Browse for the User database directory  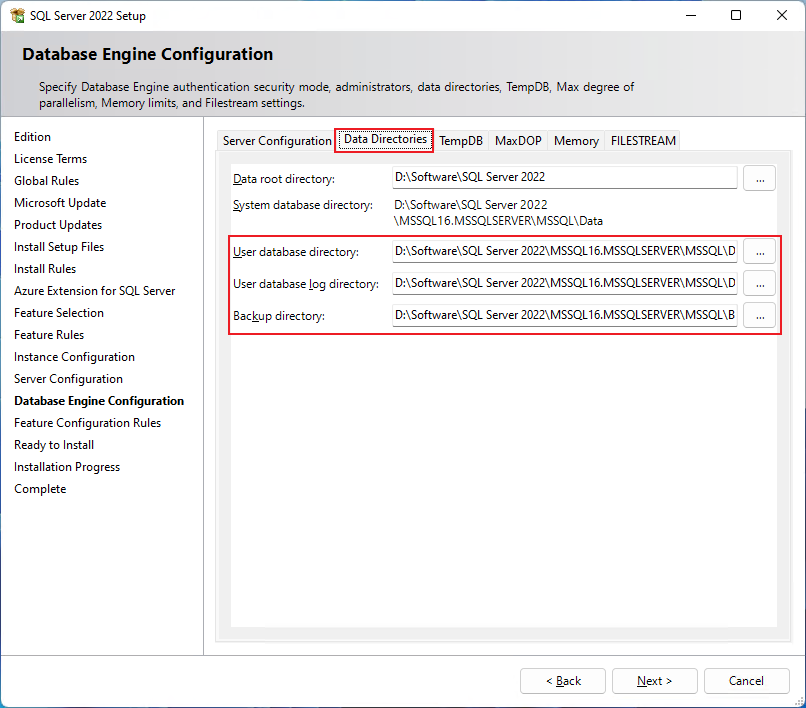(759, 252)
